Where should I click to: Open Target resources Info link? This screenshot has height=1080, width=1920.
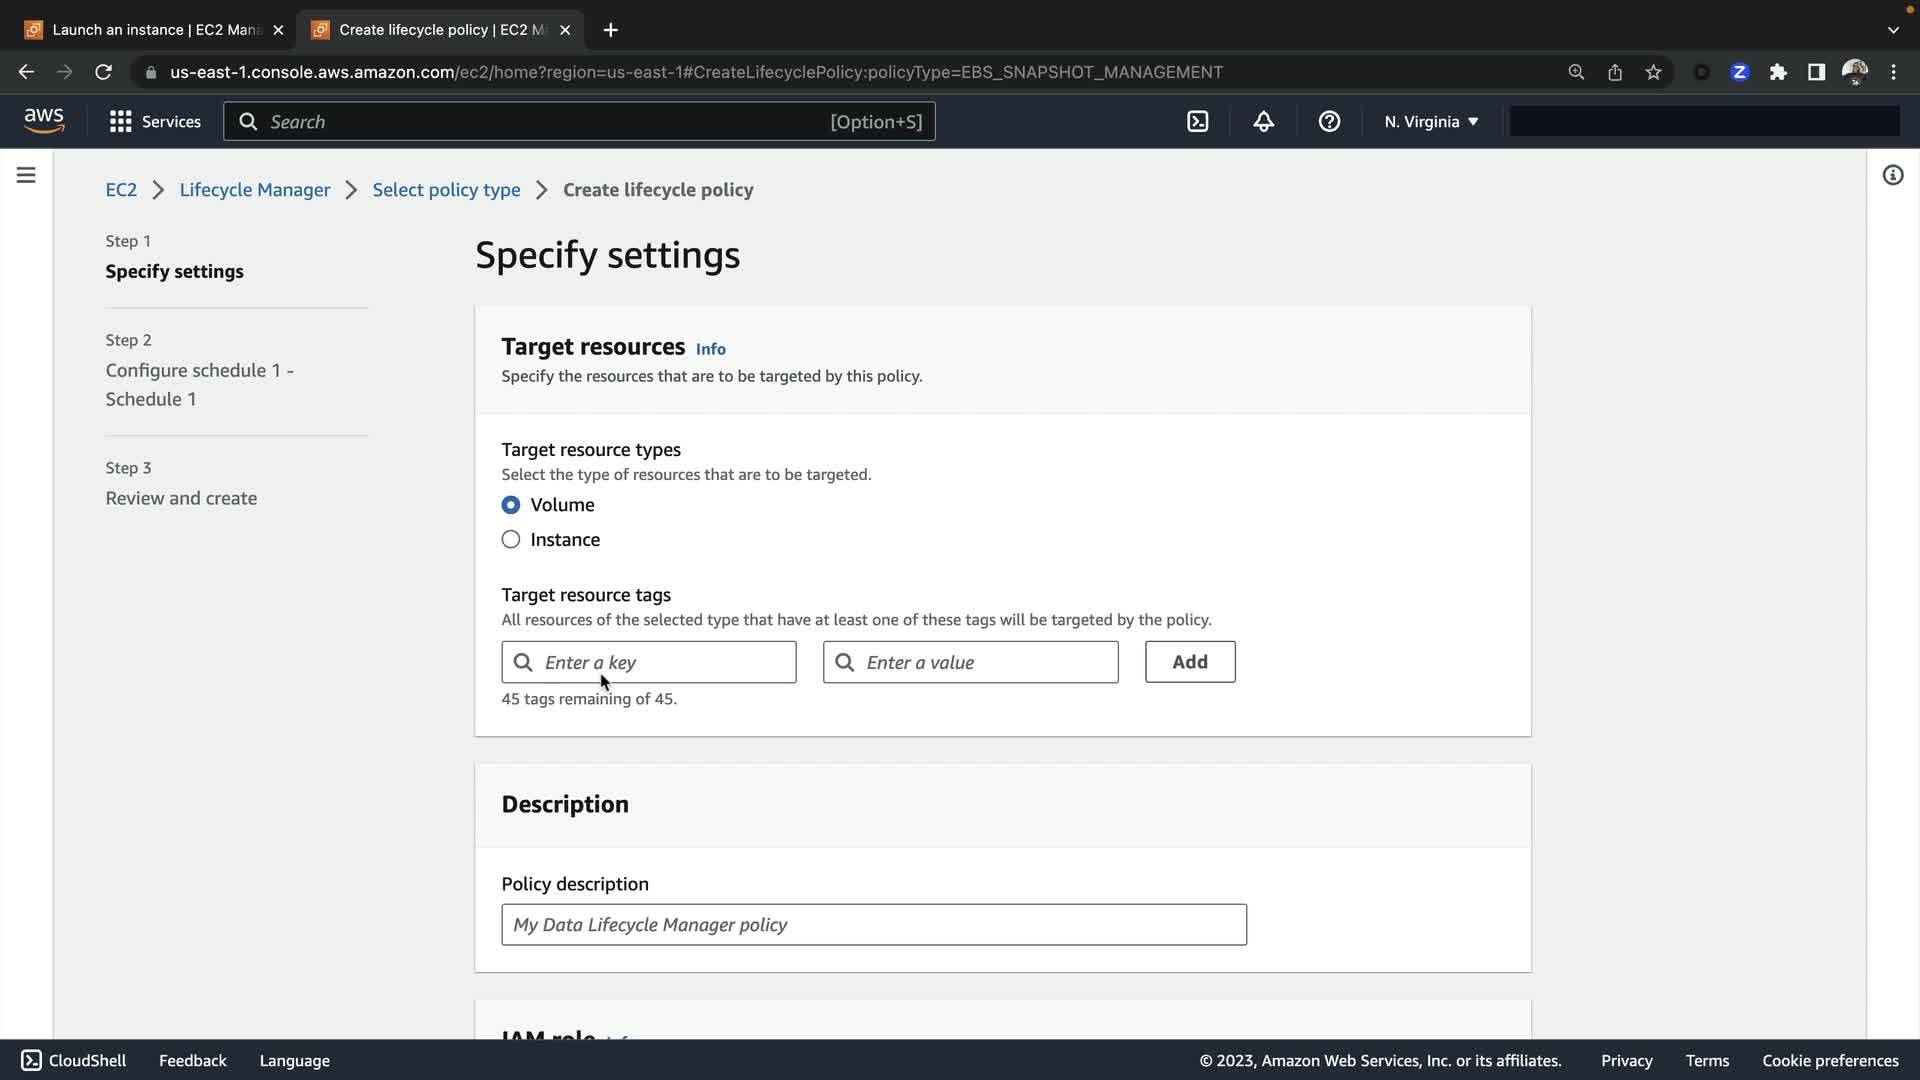tap(710, 349)
